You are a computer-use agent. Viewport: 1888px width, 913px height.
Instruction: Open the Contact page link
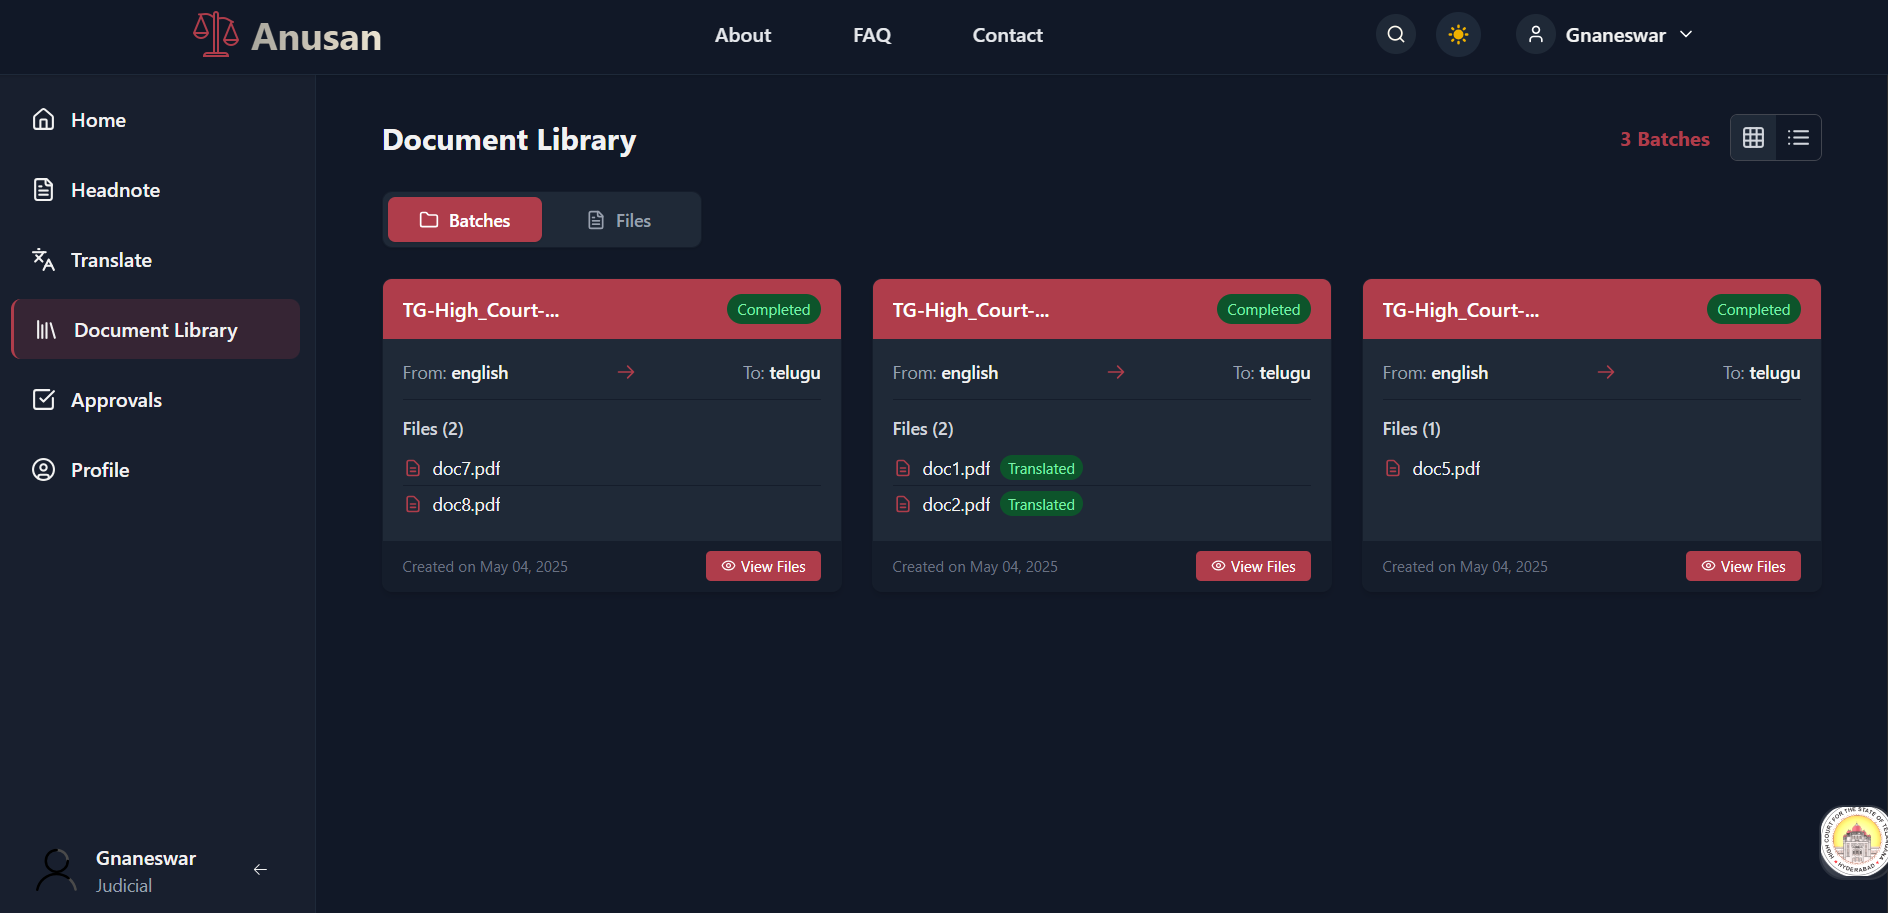pyautogui.click(x=1007, y=34)
